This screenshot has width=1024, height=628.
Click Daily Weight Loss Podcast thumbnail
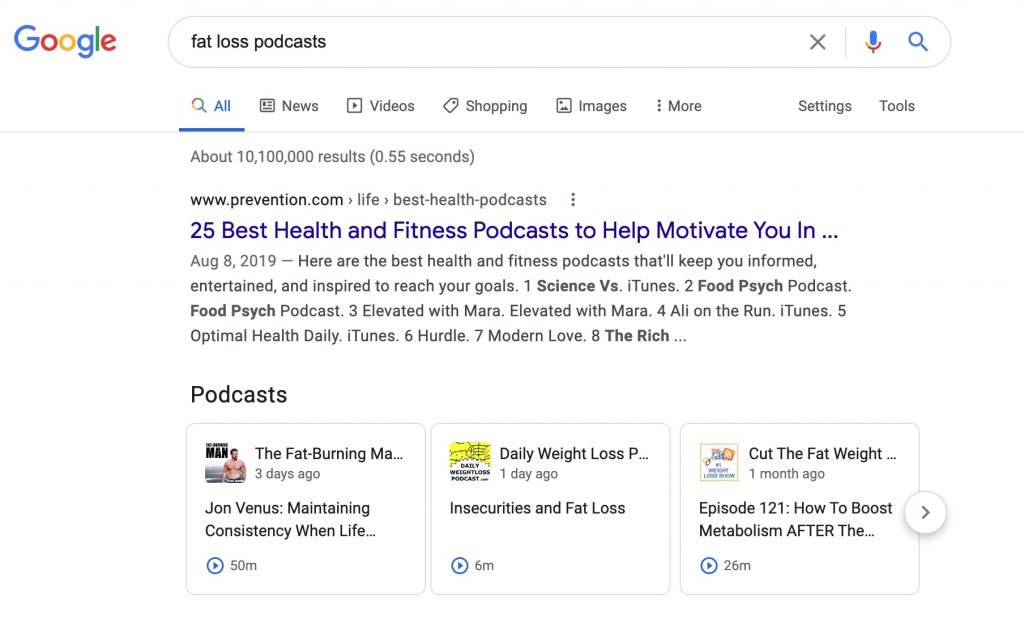(470, 463)
